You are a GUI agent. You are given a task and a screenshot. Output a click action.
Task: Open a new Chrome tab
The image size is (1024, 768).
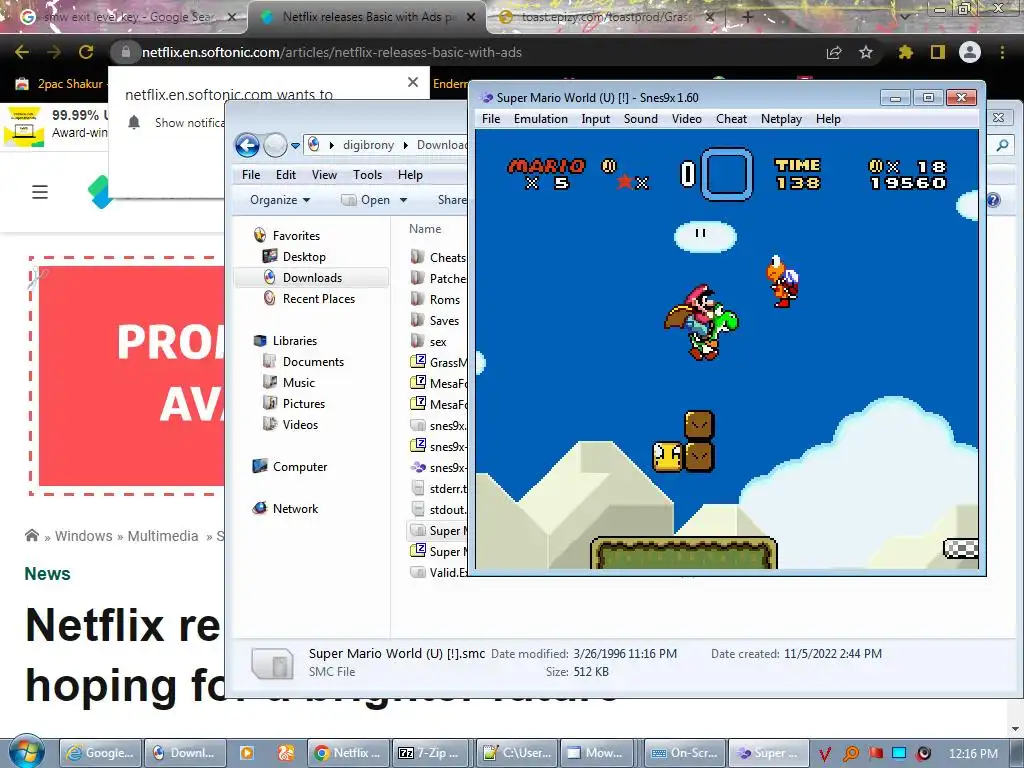point(748,17)
